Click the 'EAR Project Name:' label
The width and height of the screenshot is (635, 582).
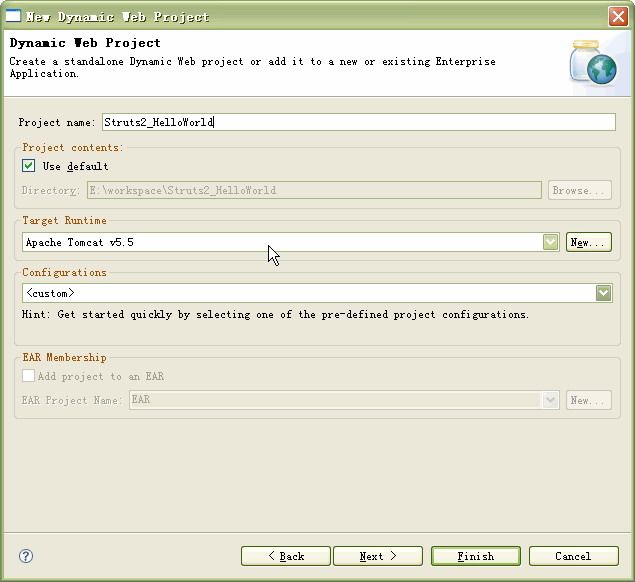click(72, 401)
